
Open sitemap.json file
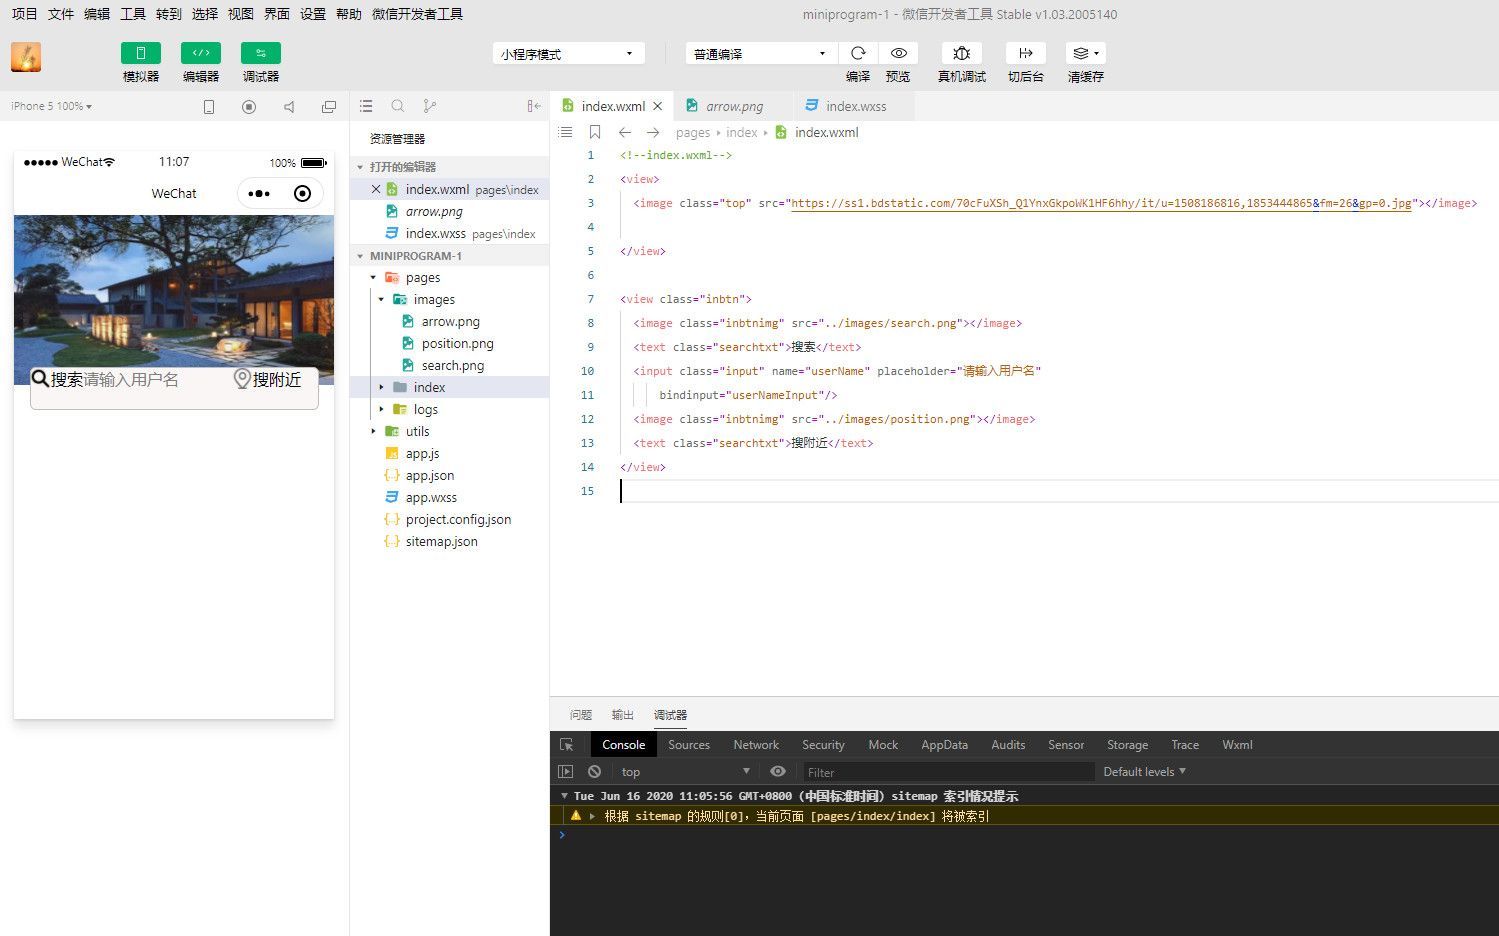[441, 541]
